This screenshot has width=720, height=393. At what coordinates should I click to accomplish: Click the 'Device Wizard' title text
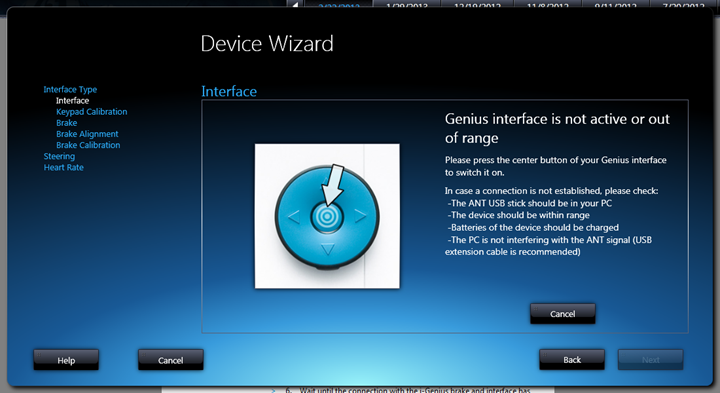(267, 44)
